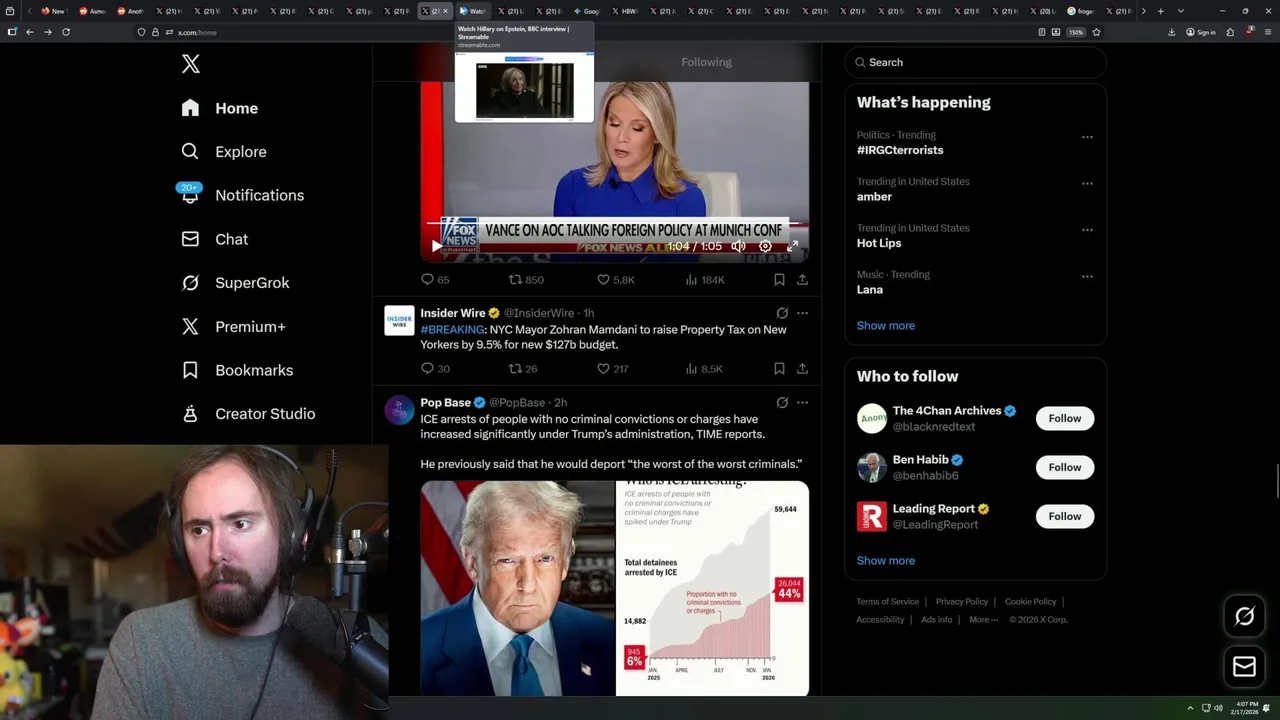Open the Terms of Service link
1280x720 pixels.
tap(887, 602)
